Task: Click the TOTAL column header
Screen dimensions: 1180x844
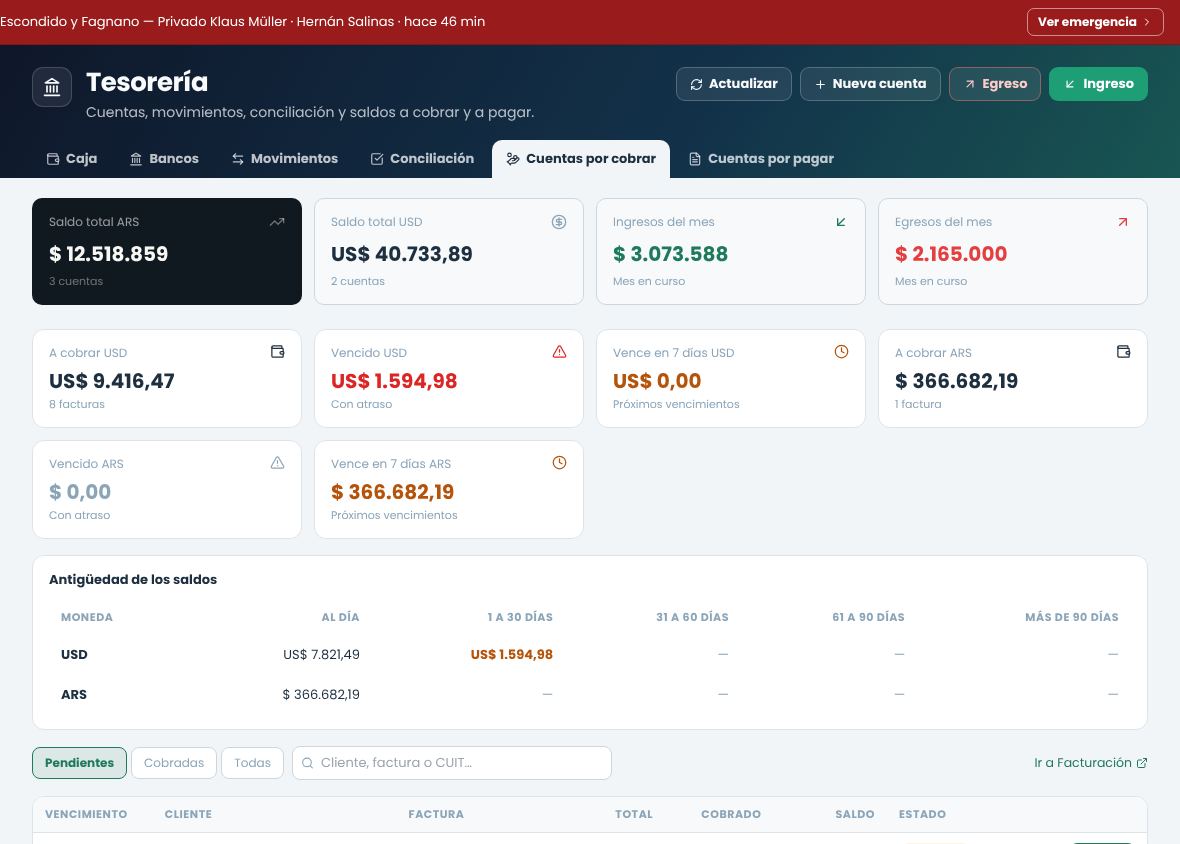Action: [634, 814]
